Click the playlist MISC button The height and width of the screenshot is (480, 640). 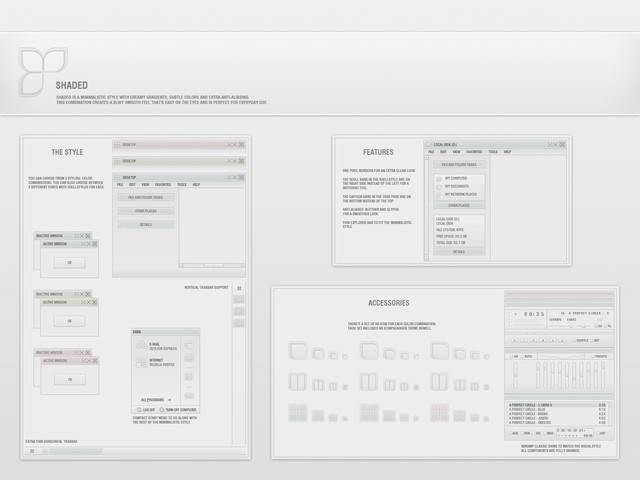(x=549, y=433)
